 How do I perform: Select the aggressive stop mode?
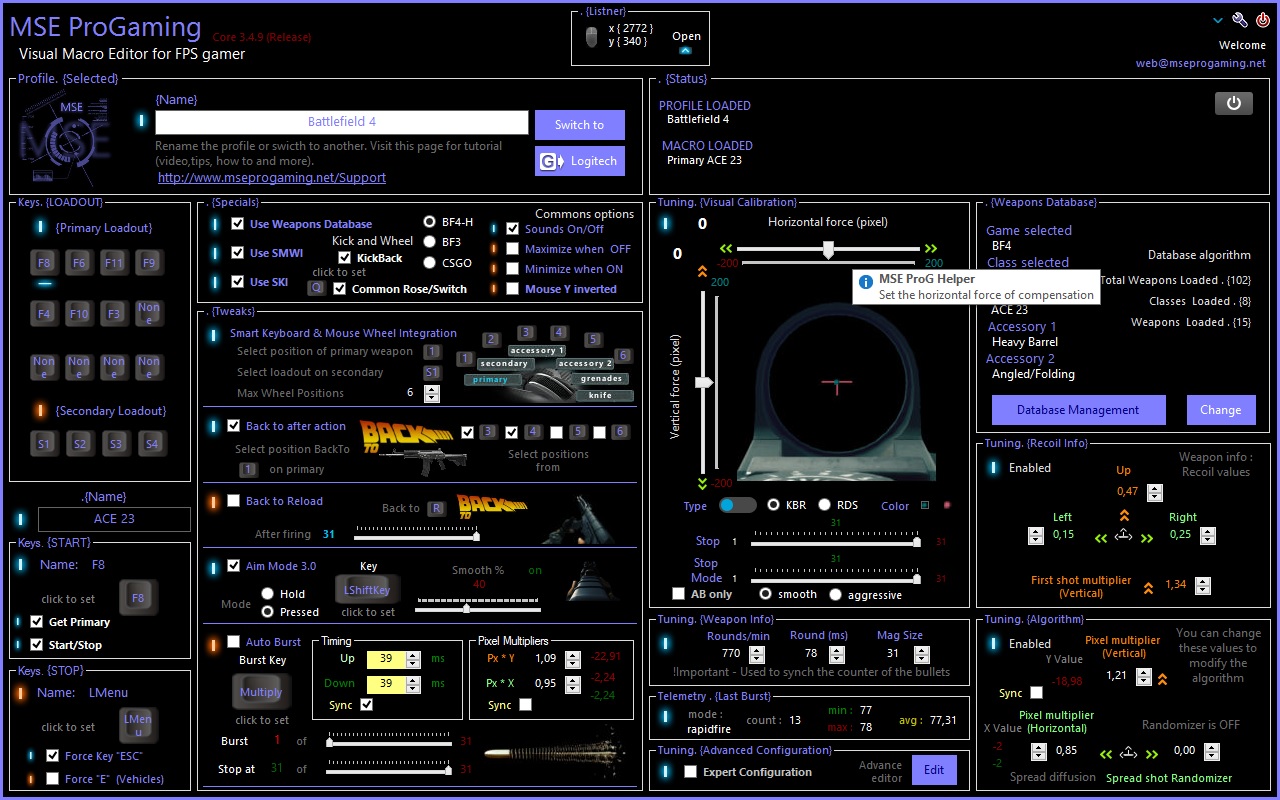coord(836,594)
